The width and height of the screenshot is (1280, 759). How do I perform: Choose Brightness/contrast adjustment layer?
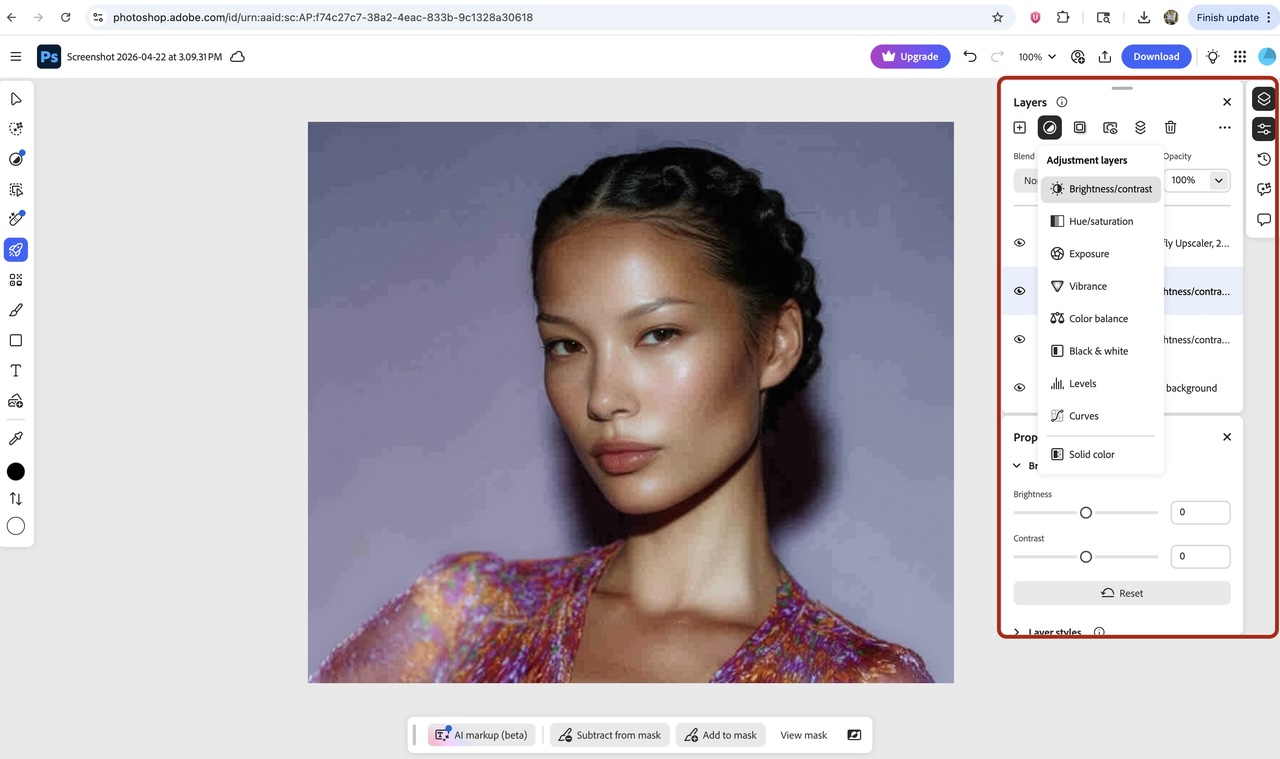(1101, 189)
